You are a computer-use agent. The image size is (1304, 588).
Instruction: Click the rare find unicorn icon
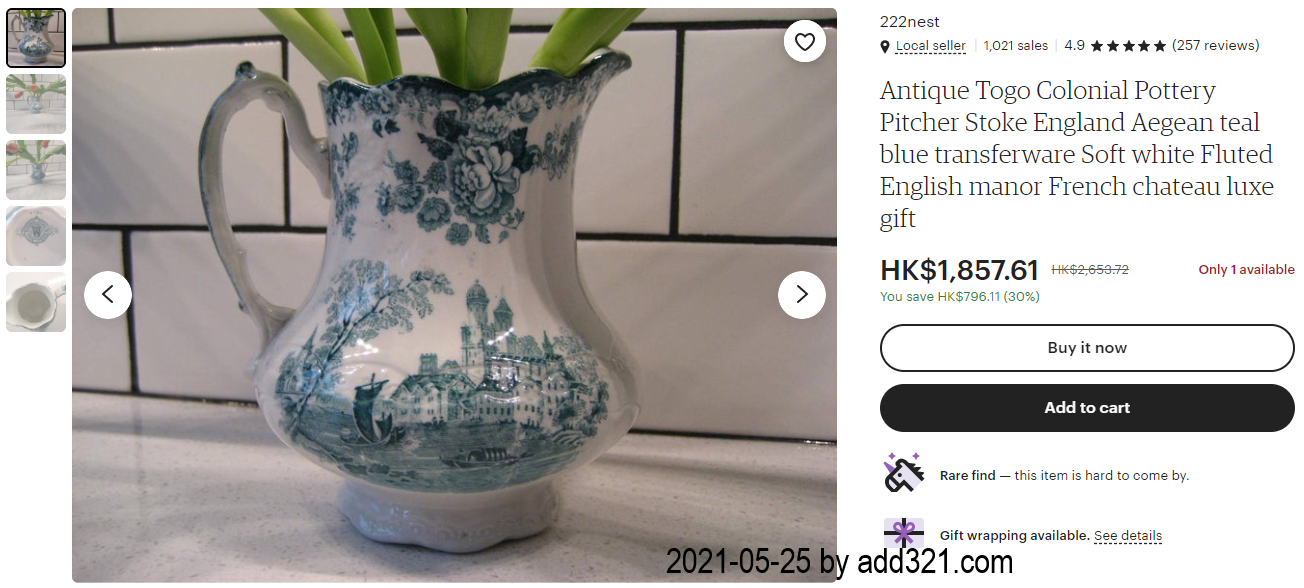pos(903,472)
